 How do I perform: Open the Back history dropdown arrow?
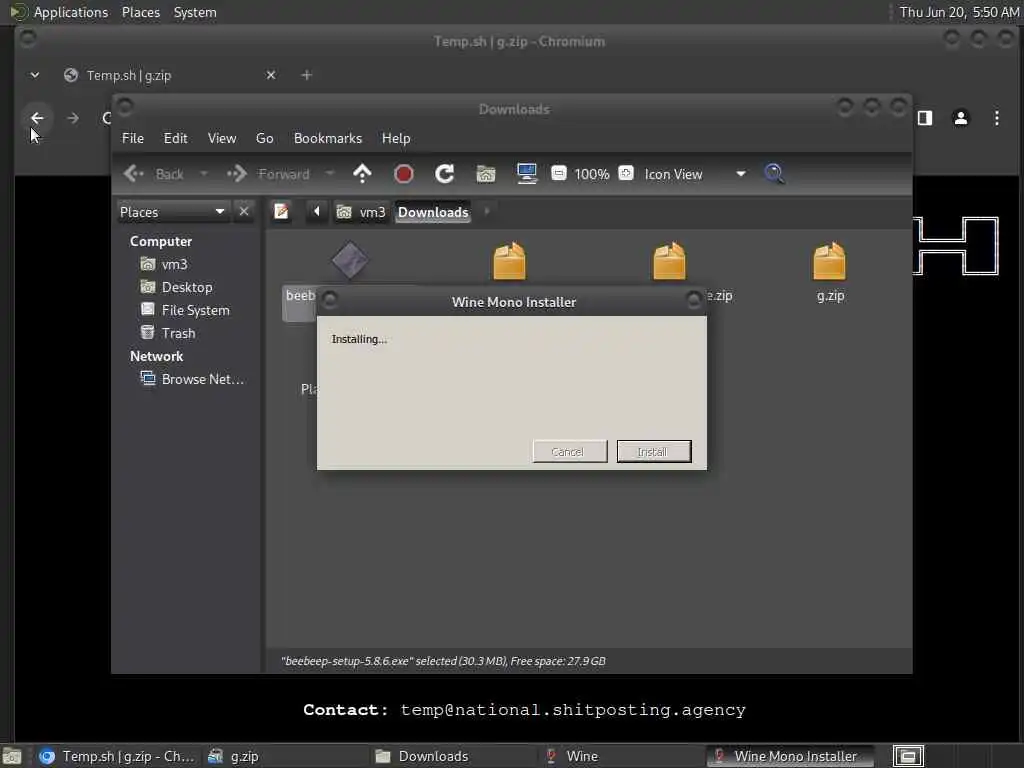click(204, 174)
